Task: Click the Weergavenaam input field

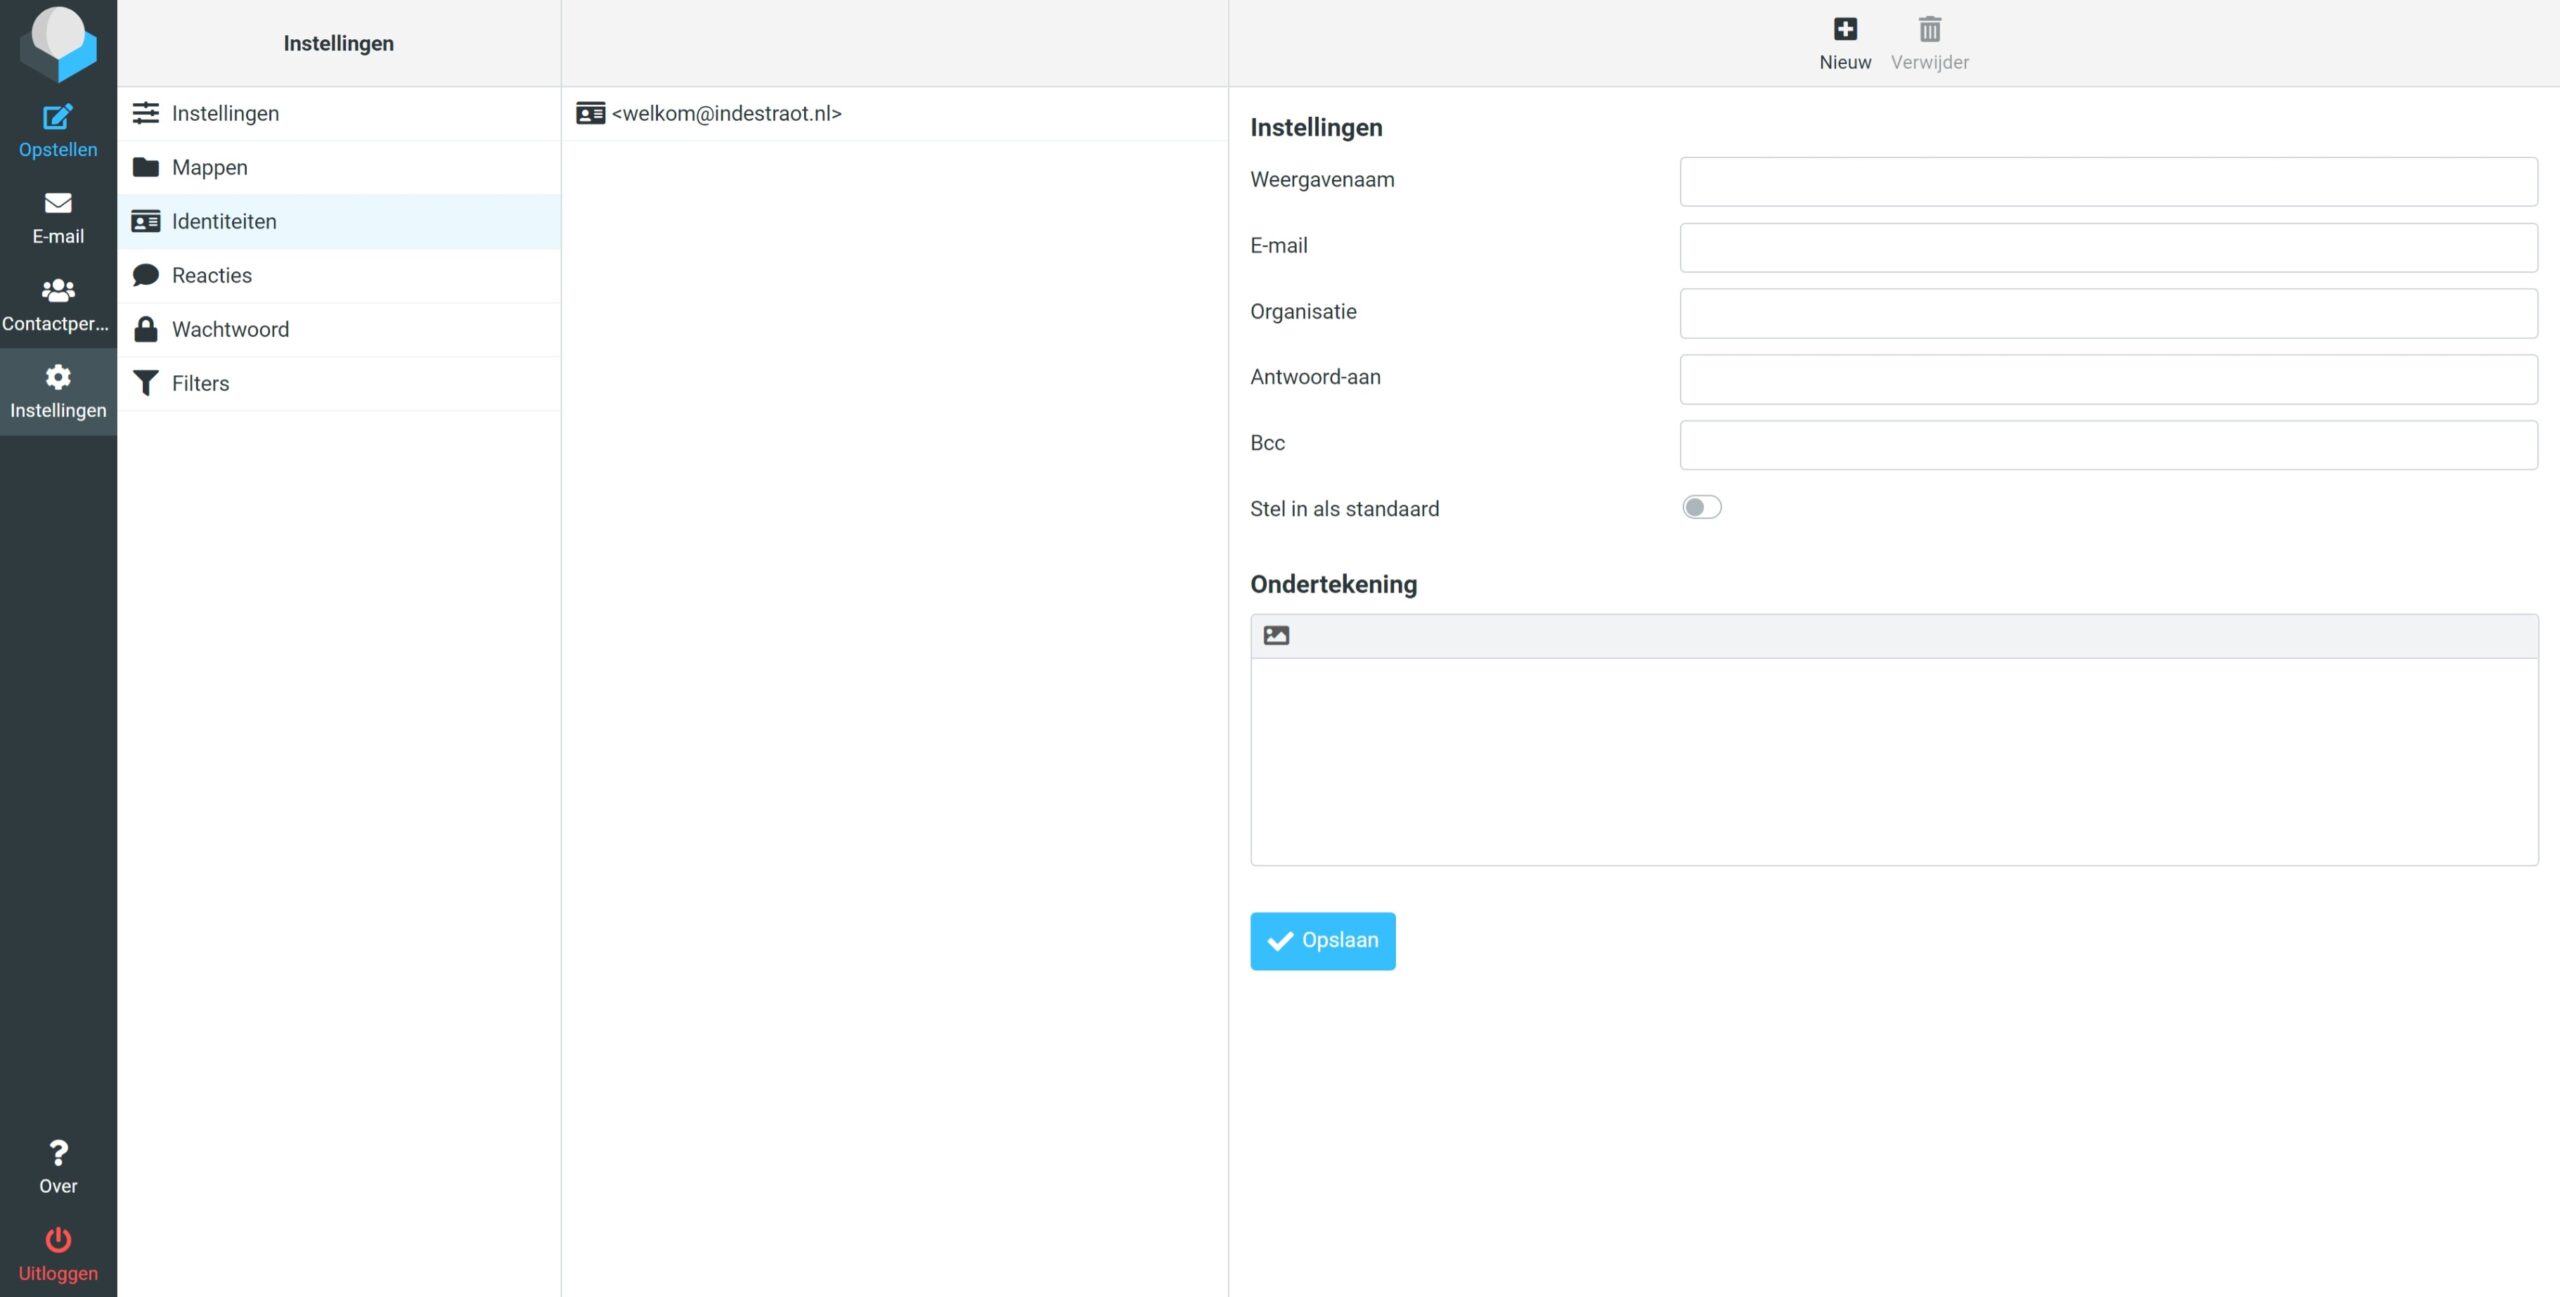Action: 2108,181
